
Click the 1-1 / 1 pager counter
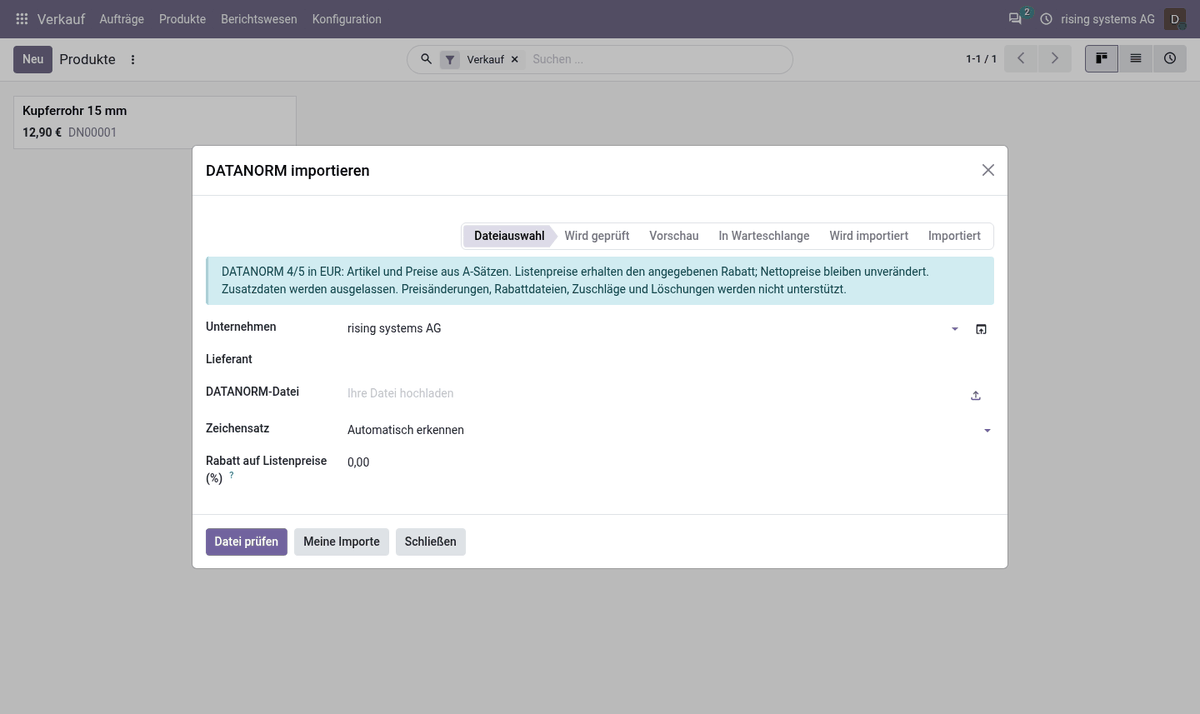[x=981, y=59]
